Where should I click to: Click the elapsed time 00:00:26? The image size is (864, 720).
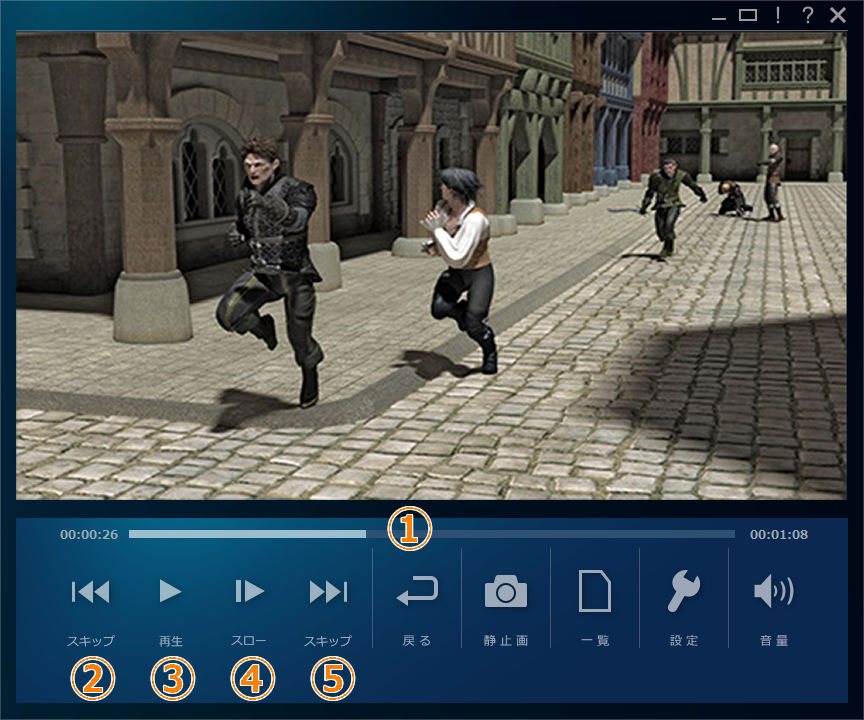[x=89, y=535]
